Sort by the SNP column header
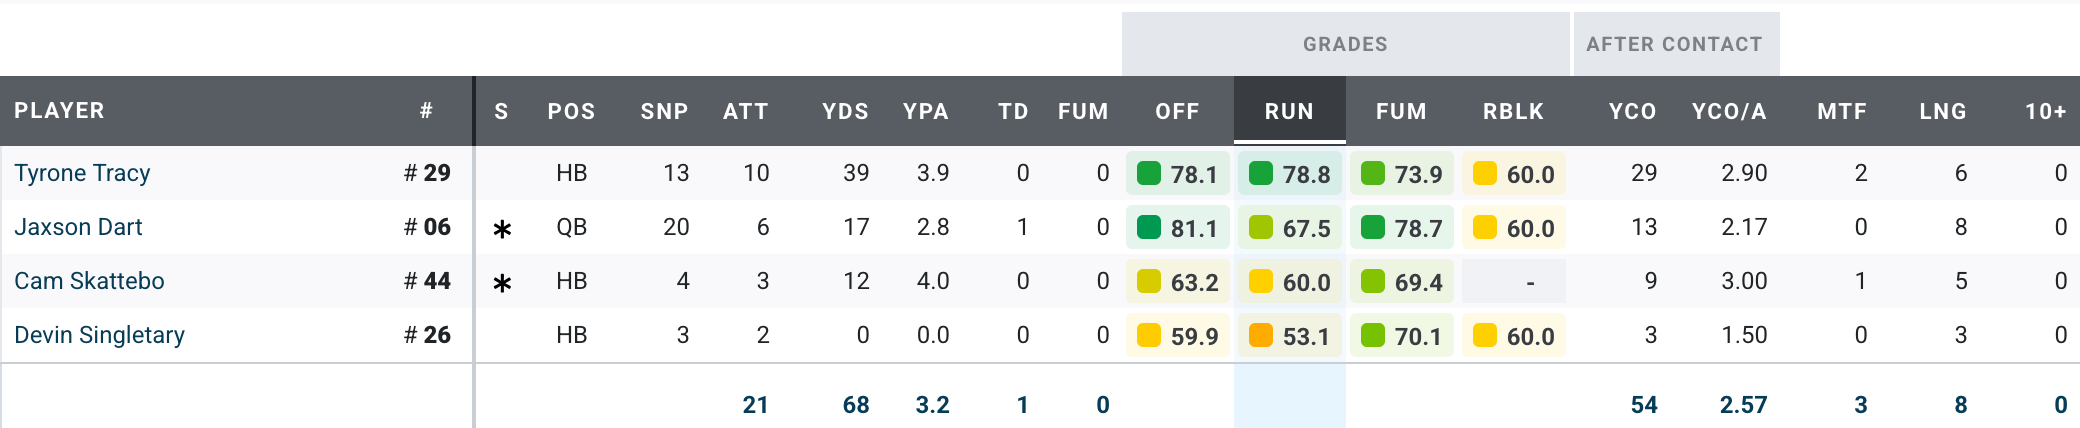This screenshot has width=2080, height=428. click(x=664, y=111)
